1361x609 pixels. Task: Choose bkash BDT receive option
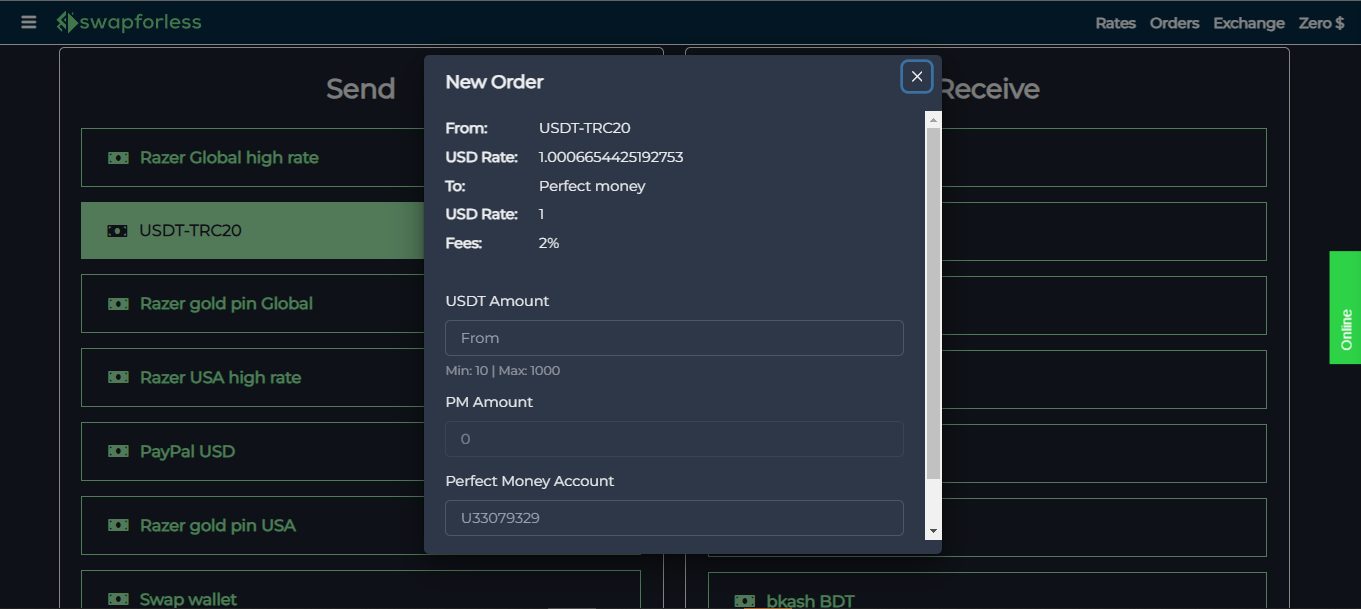point(987,591)
